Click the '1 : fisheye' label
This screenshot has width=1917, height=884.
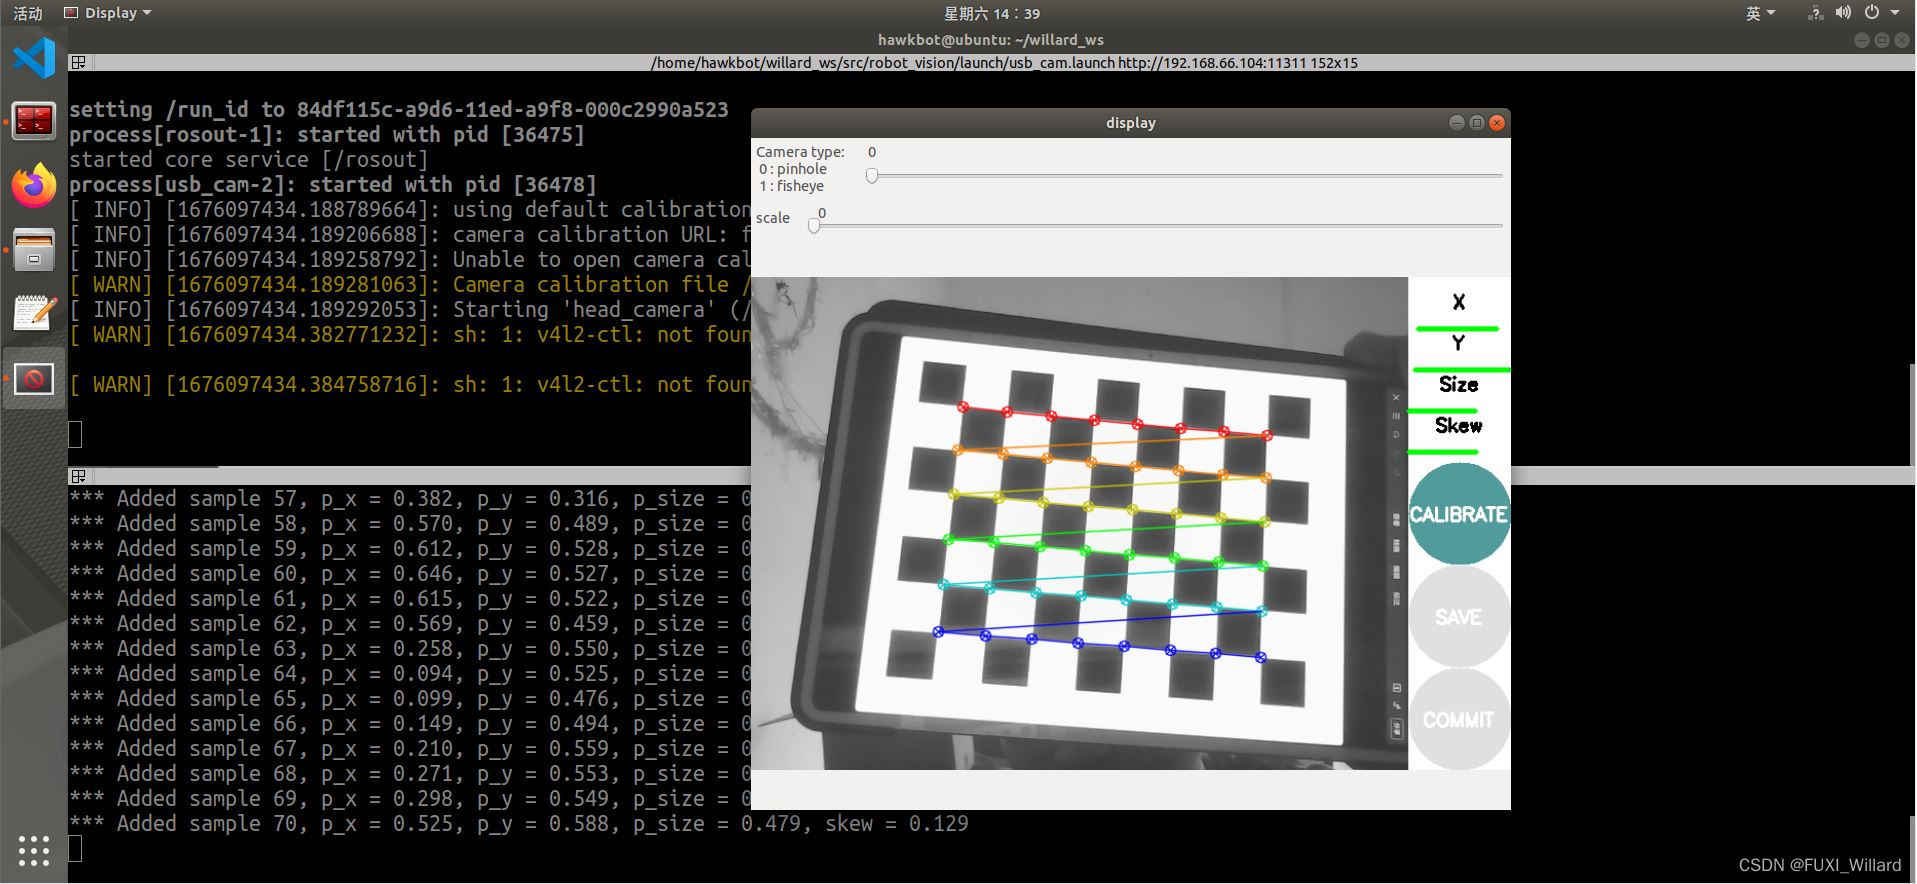point(791,186)
